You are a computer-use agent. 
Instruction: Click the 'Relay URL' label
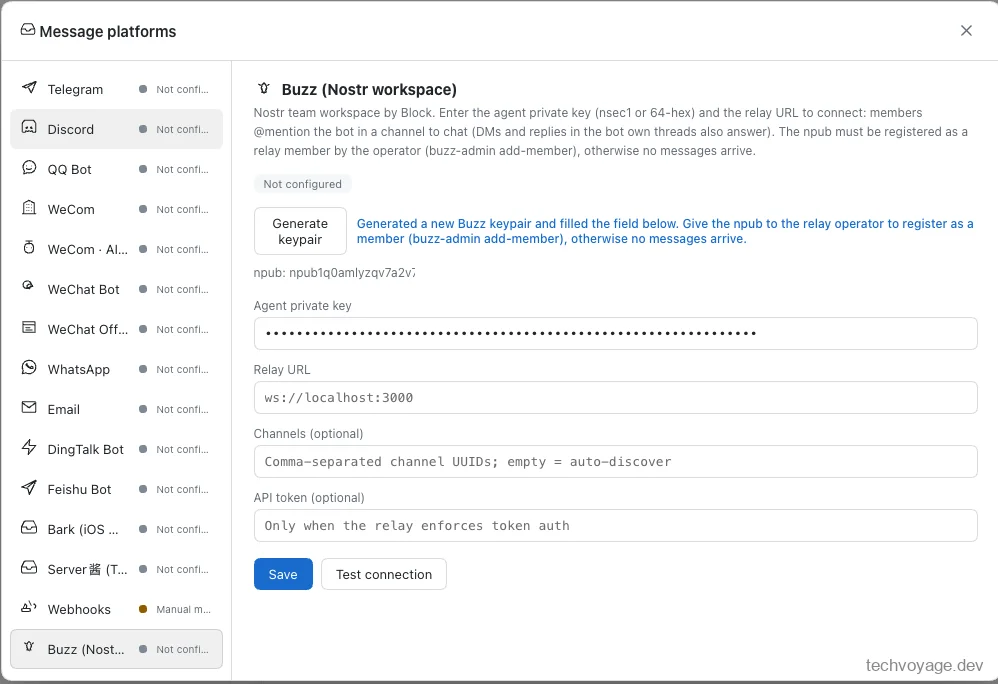pyautogui.click(x=282, y=370)
